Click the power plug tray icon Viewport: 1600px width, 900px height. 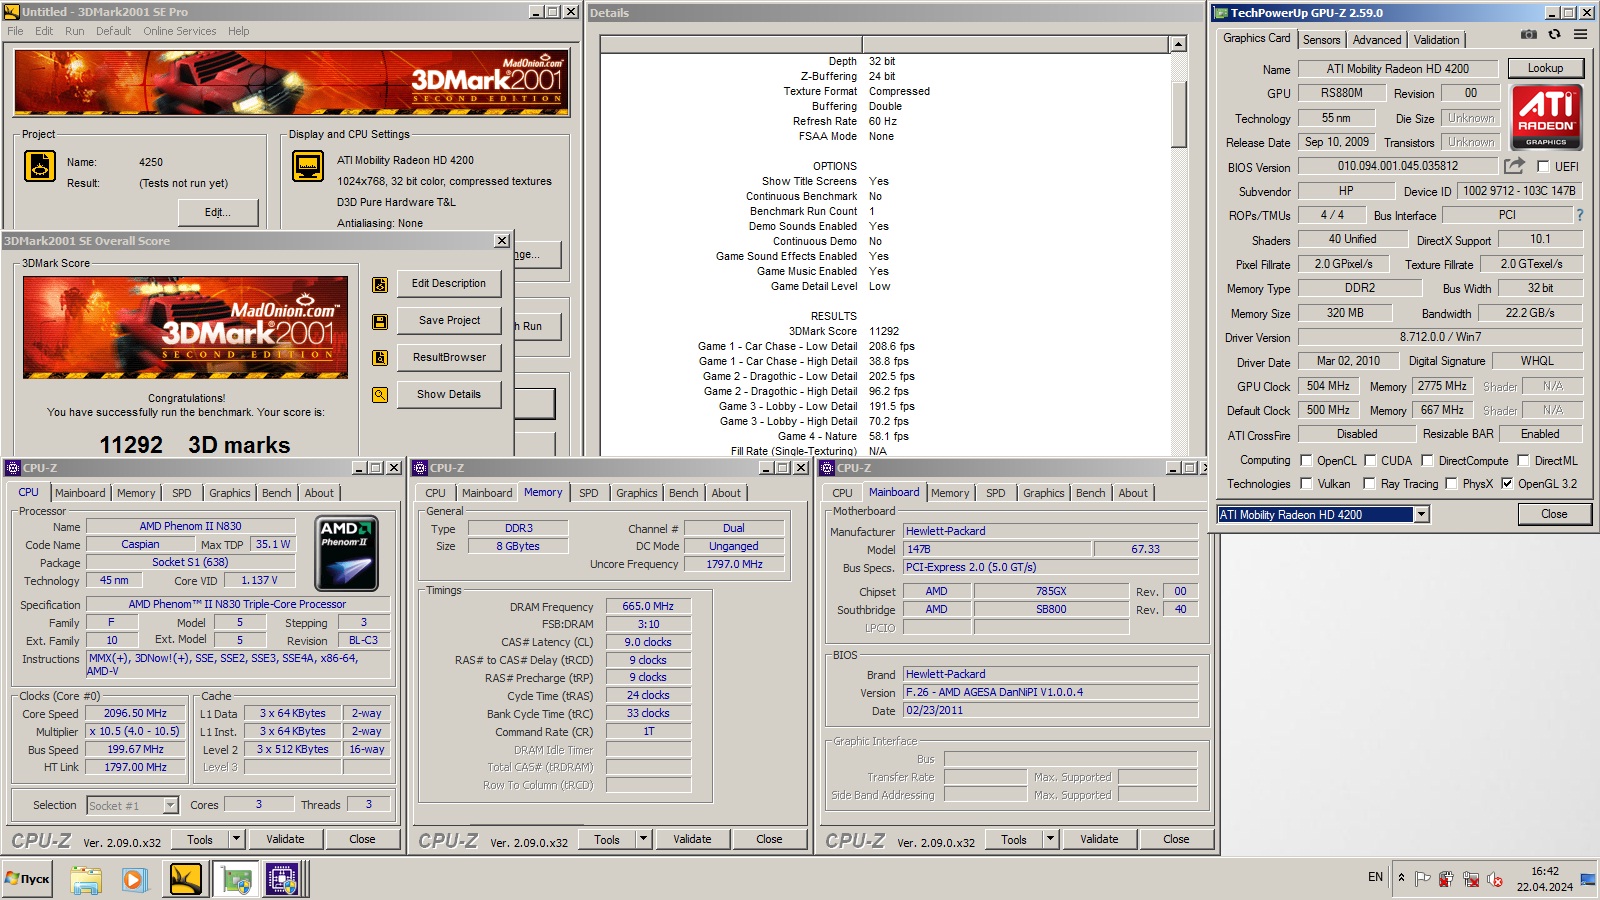pos(1446,879)
